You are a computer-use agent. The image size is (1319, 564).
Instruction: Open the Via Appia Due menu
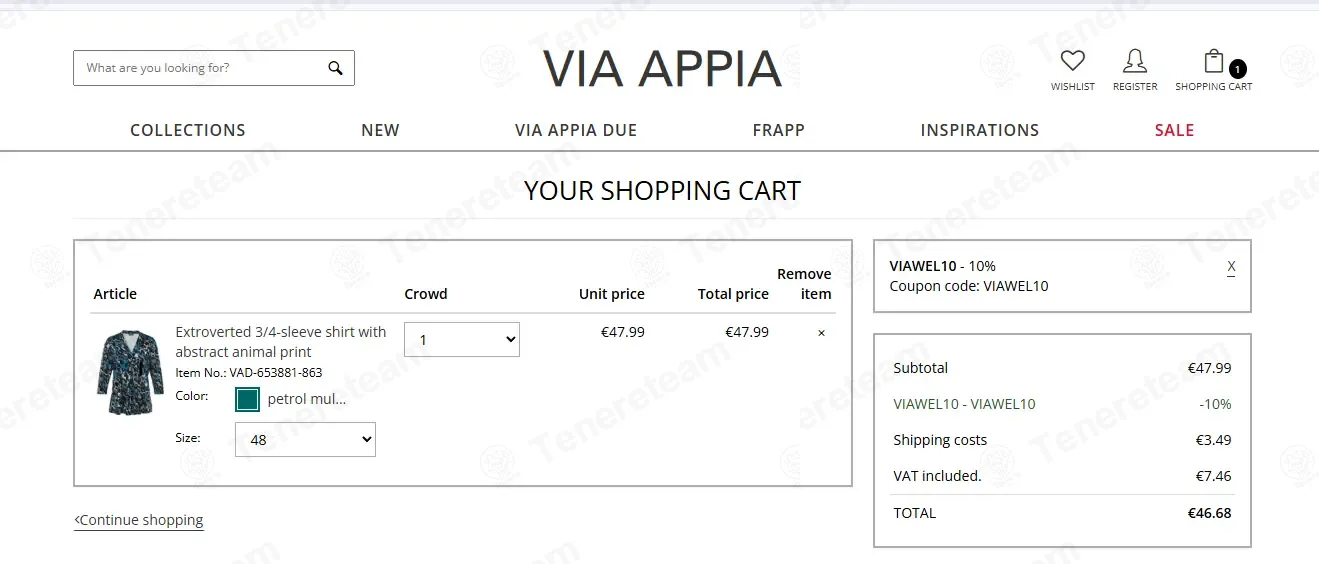pos(576,130)
